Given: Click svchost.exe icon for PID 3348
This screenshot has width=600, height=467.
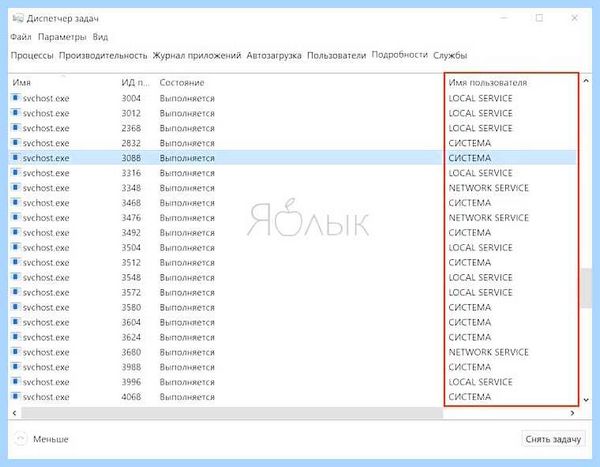Looking at the screenshot, I should click(x=15, y=187).
